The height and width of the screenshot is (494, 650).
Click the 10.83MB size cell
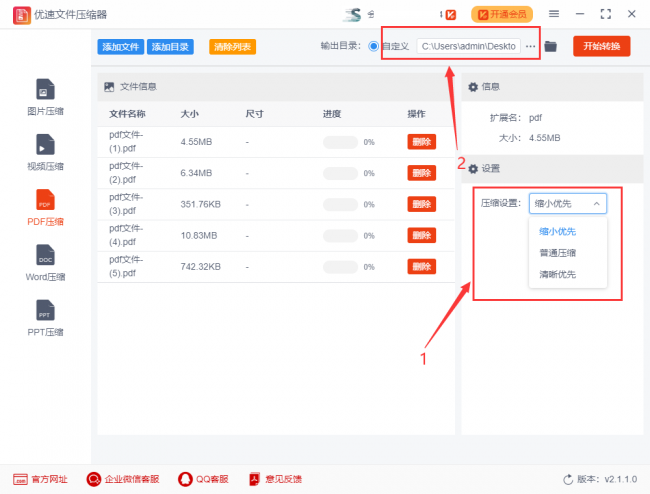click(x=199, y=235)
